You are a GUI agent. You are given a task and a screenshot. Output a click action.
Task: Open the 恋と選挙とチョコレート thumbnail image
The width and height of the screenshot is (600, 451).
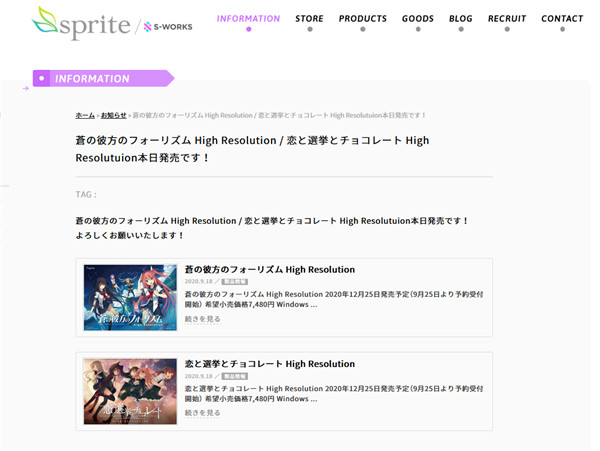[x=130, y=391]
